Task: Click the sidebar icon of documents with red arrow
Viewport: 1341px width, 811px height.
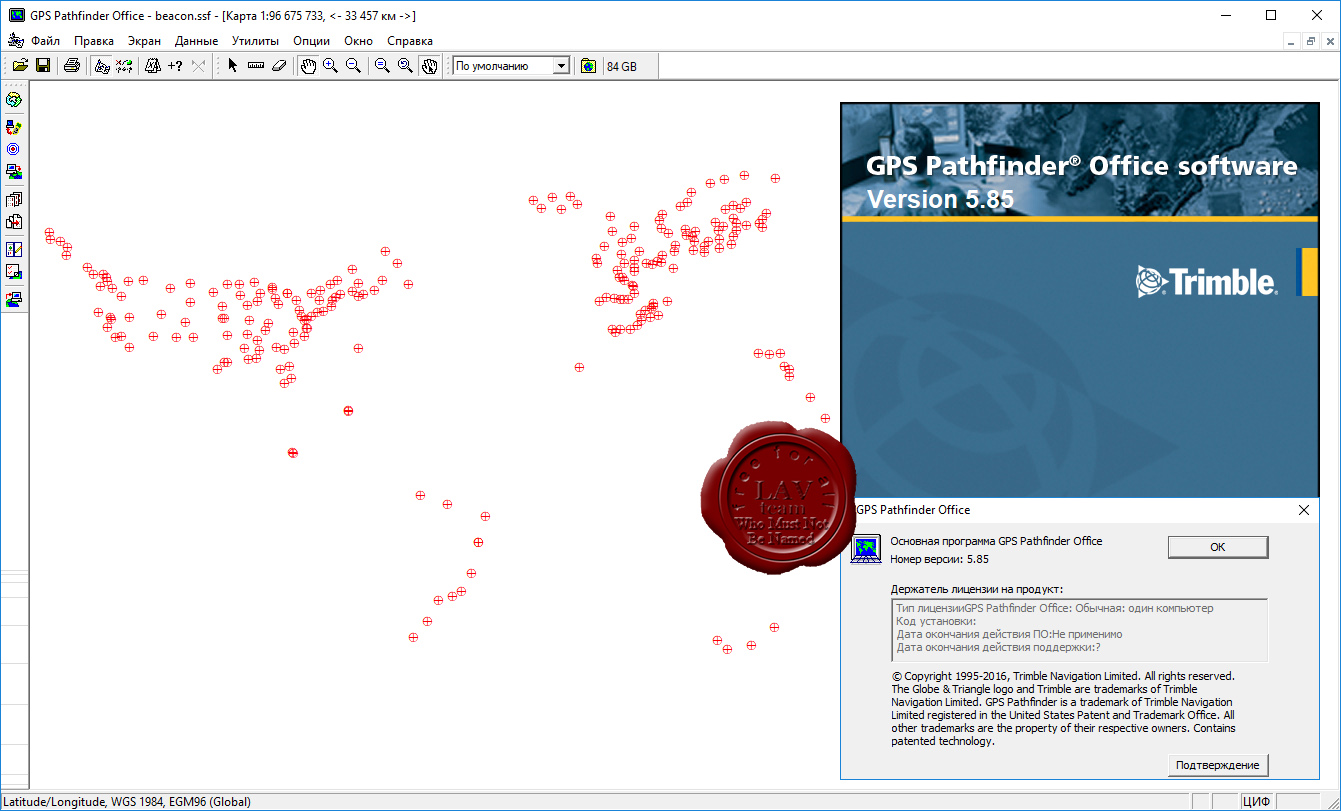Action: (x=14, y=222)
